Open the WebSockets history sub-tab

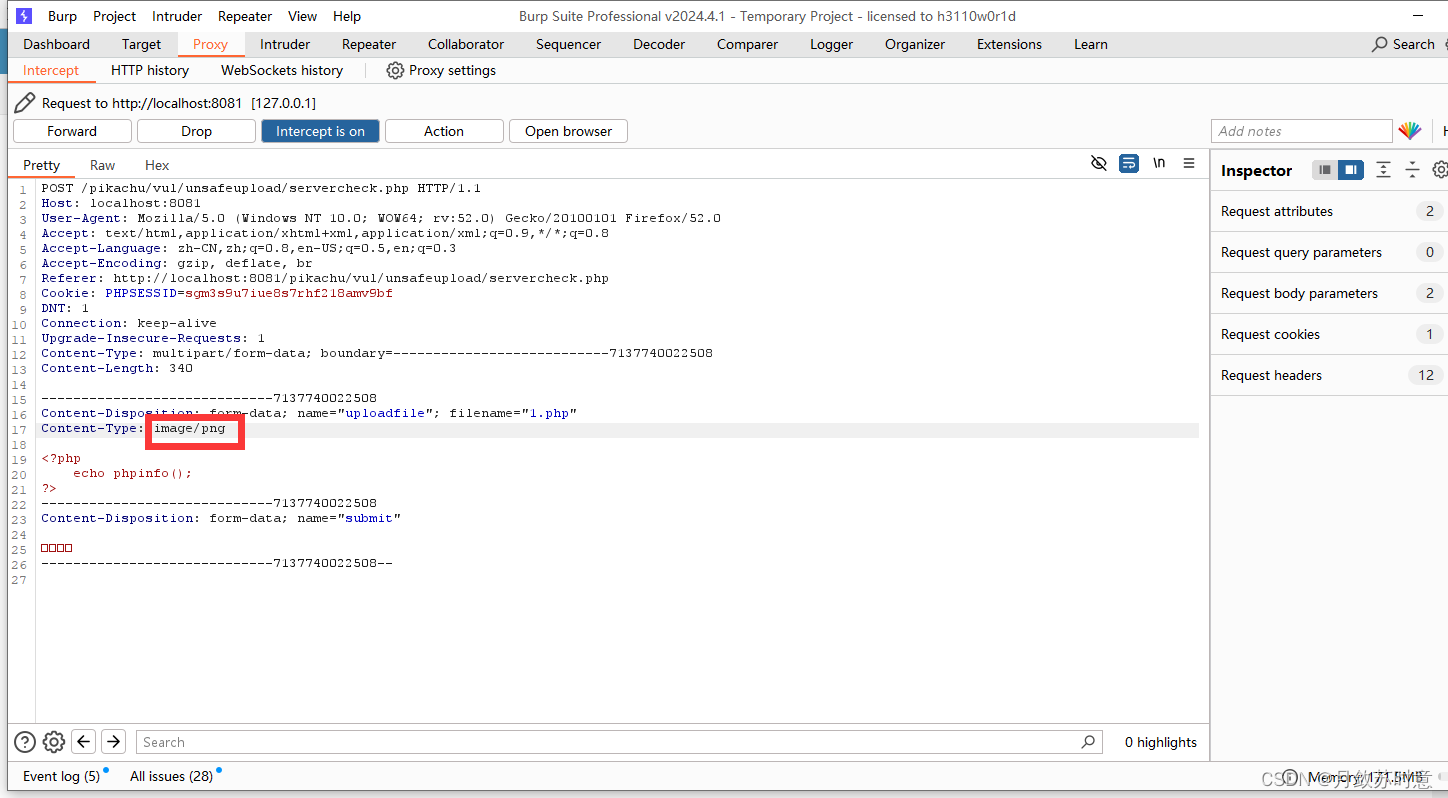(x=282, y=70)
